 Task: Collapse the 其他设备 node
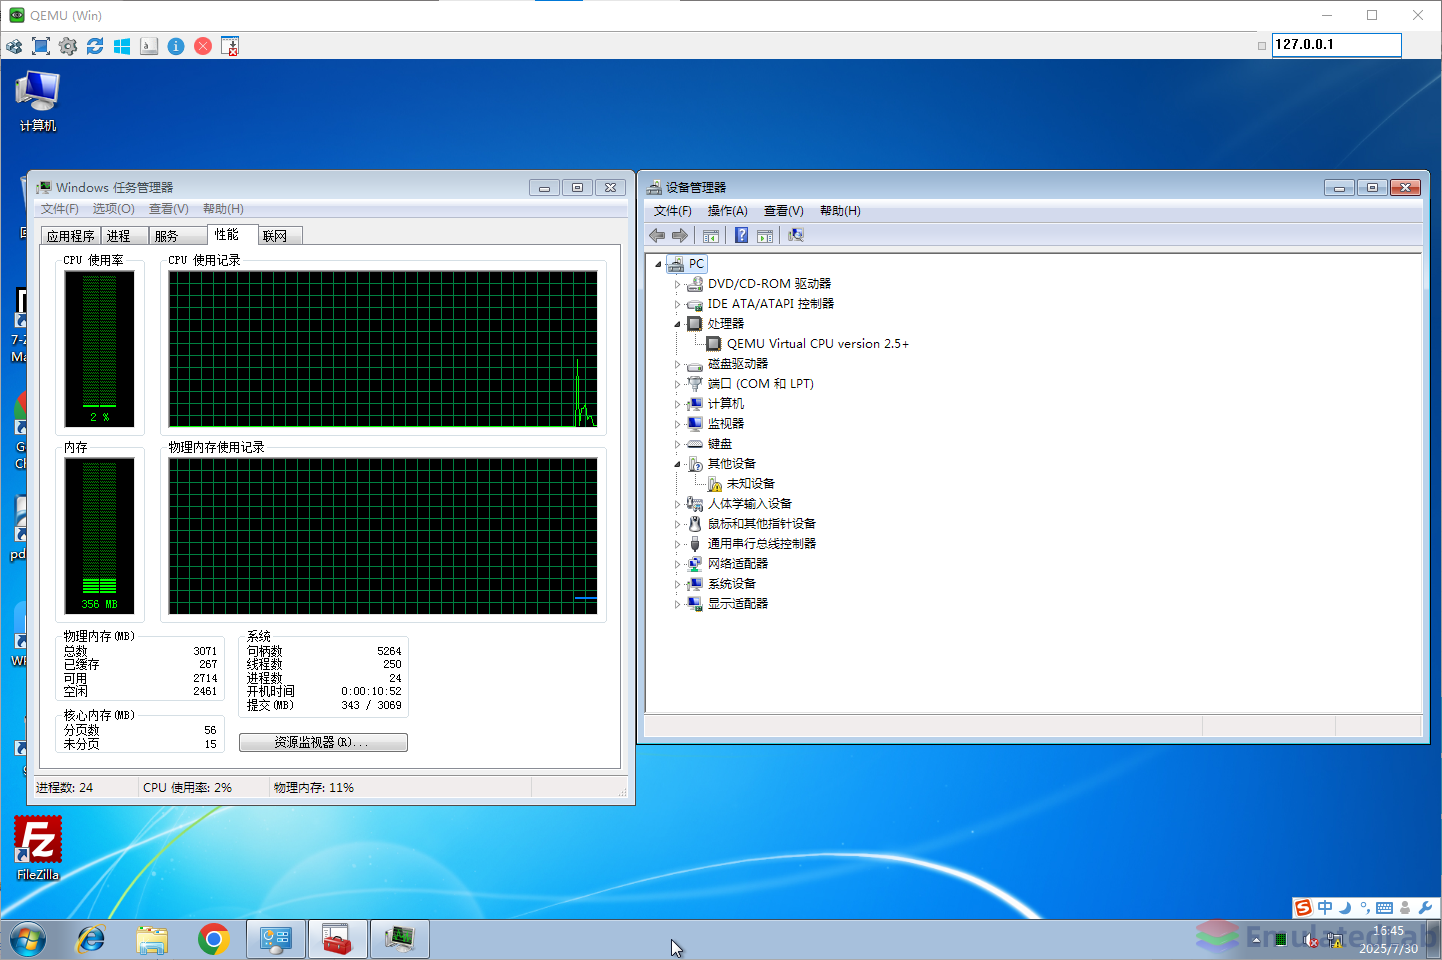tap(677, 464)
